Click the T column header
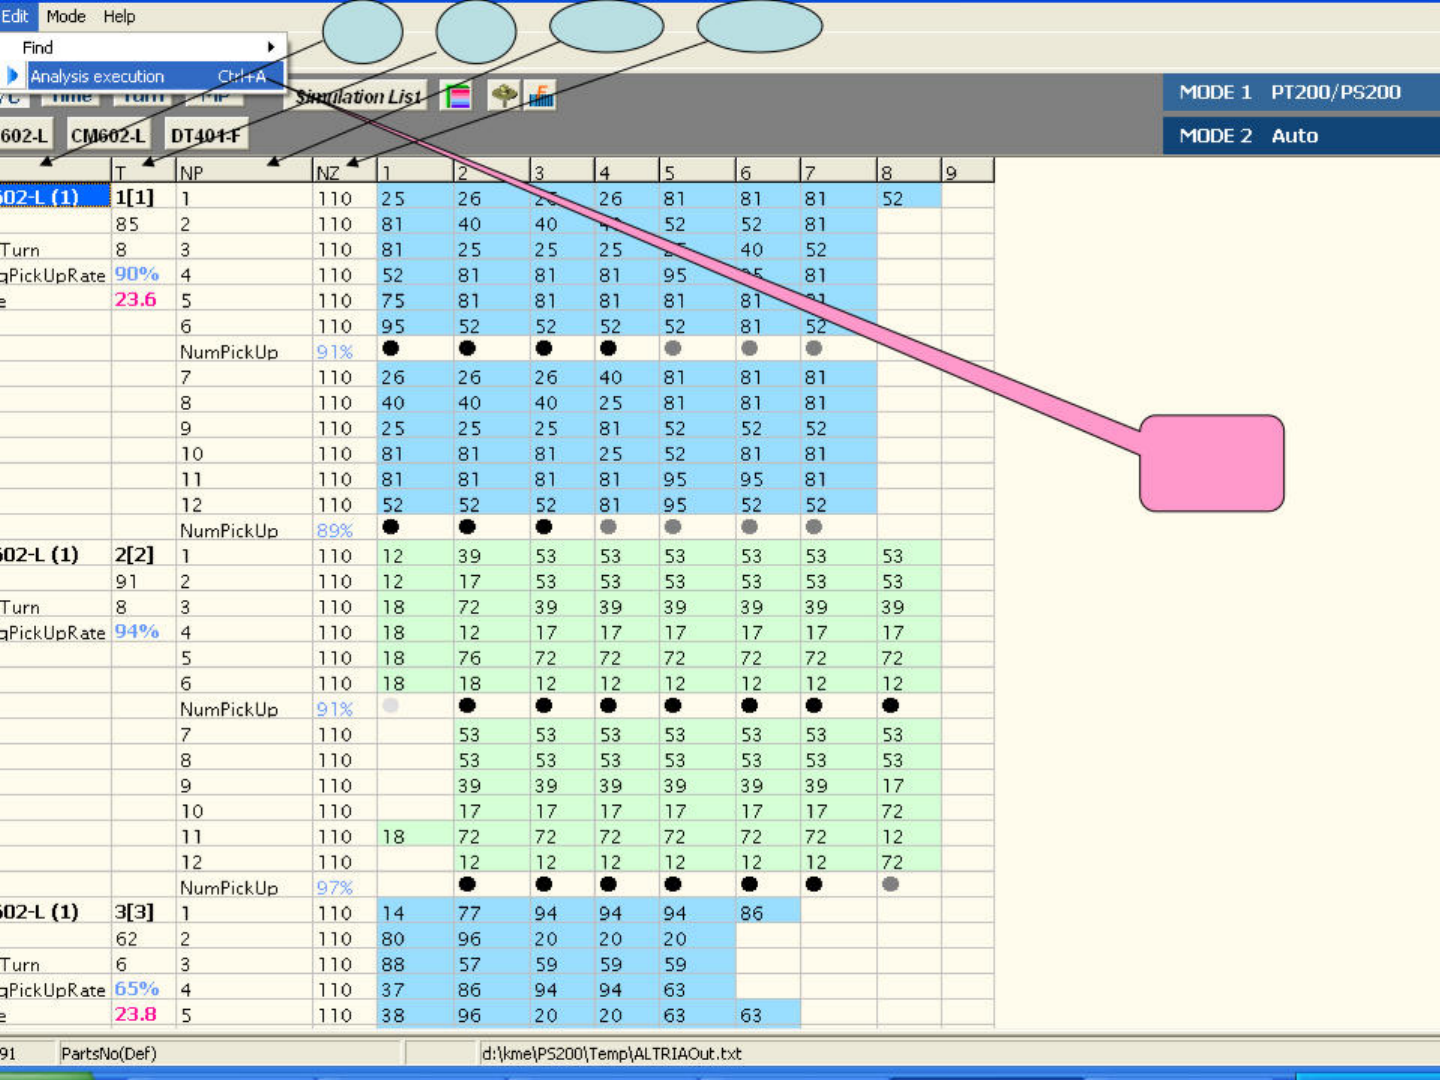This screenshot has width=1440, height=1080. coord(144,171)
